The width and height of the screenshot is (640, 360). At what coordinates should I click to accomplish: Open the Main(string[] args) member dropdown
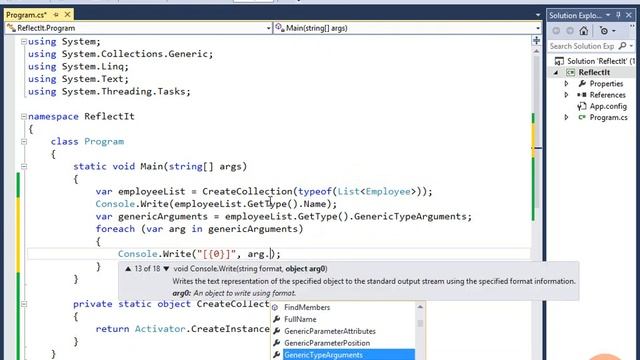point(538,28)
